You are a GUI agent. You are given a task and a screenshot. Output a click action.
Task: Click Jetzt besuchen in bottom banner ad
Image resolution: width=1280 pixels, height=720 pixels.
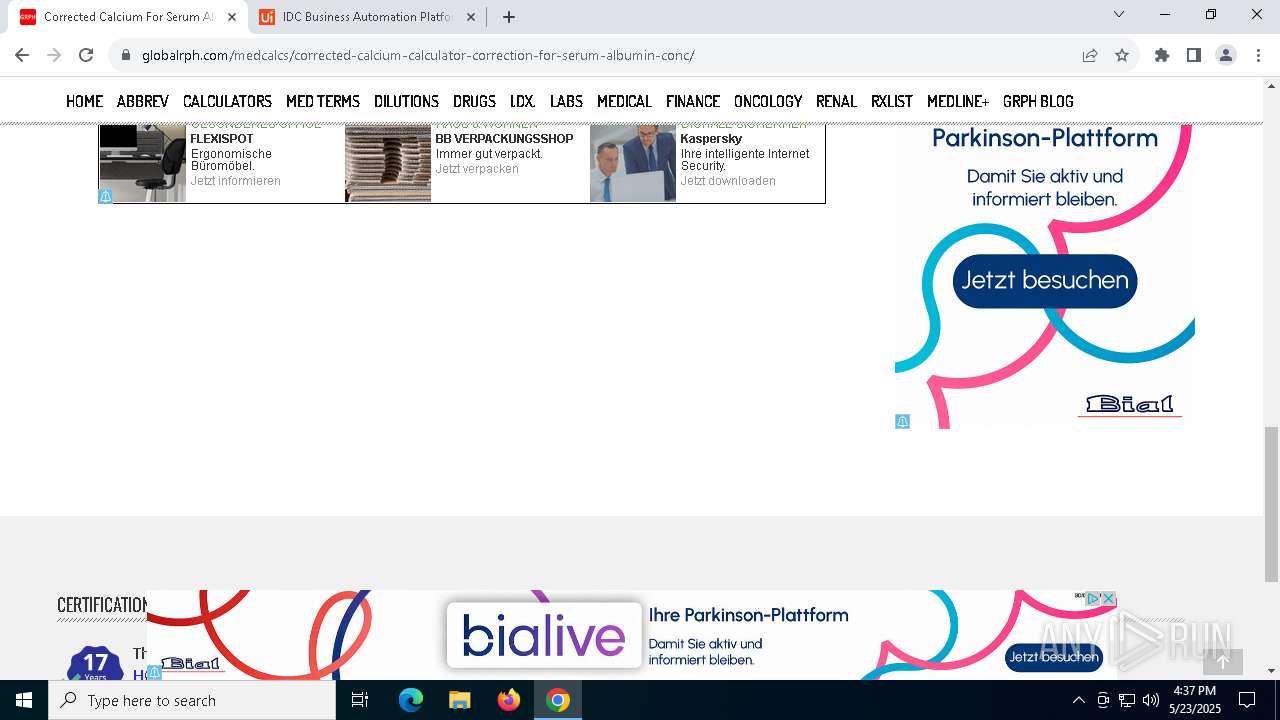pyautogui.click(x=1054, y=657)
